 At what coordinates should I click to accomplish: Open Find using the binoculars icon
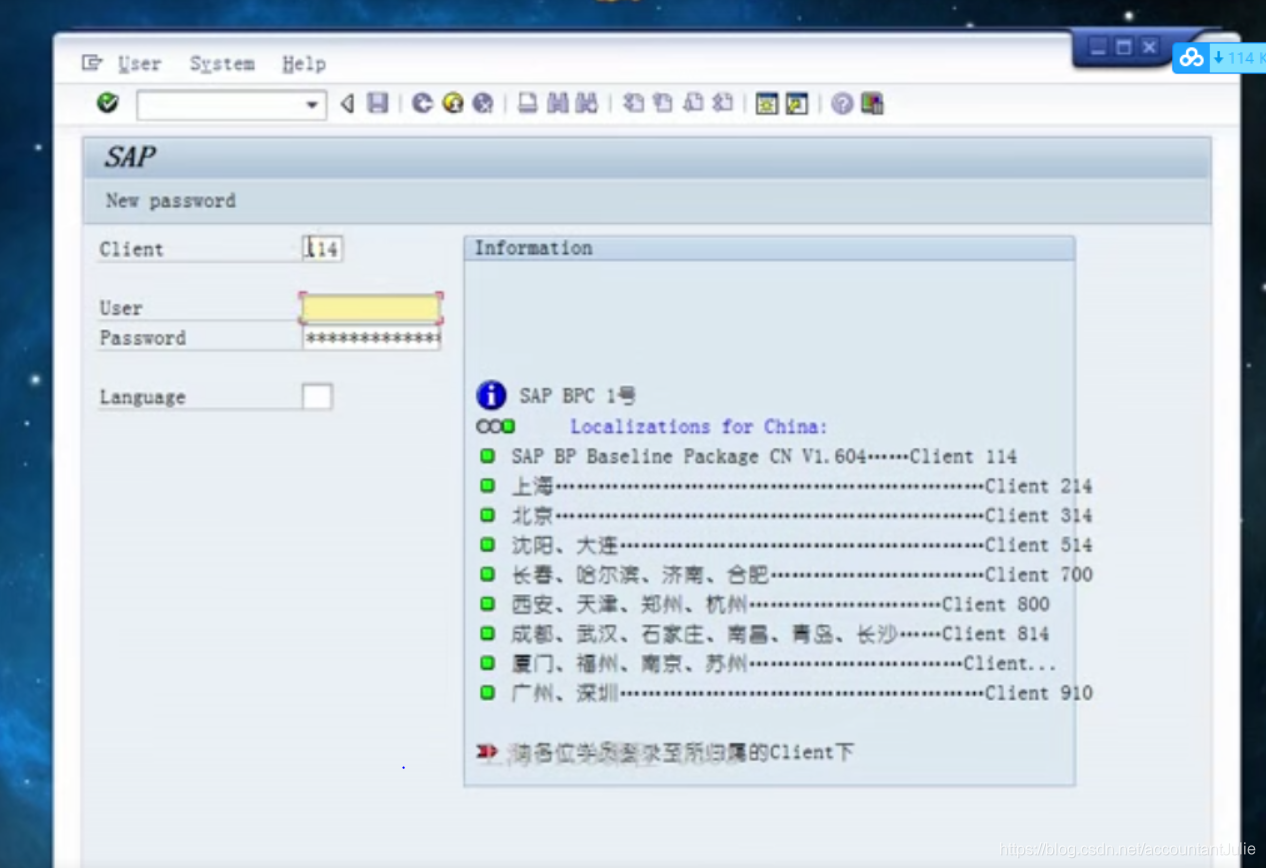pyautogui.click(x=556, y=103)
